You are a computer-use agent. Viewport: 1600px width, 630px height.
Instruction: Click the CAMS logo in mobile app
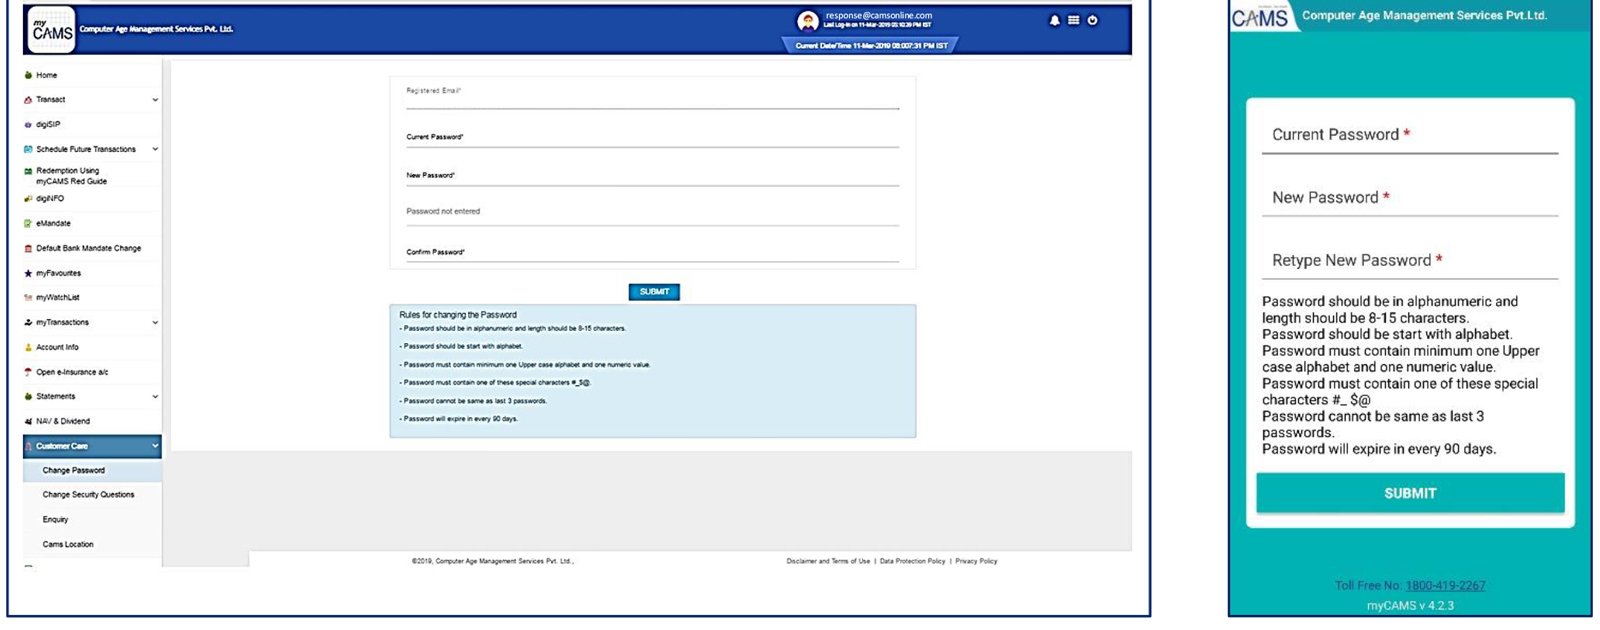(x=1260, y=18)
